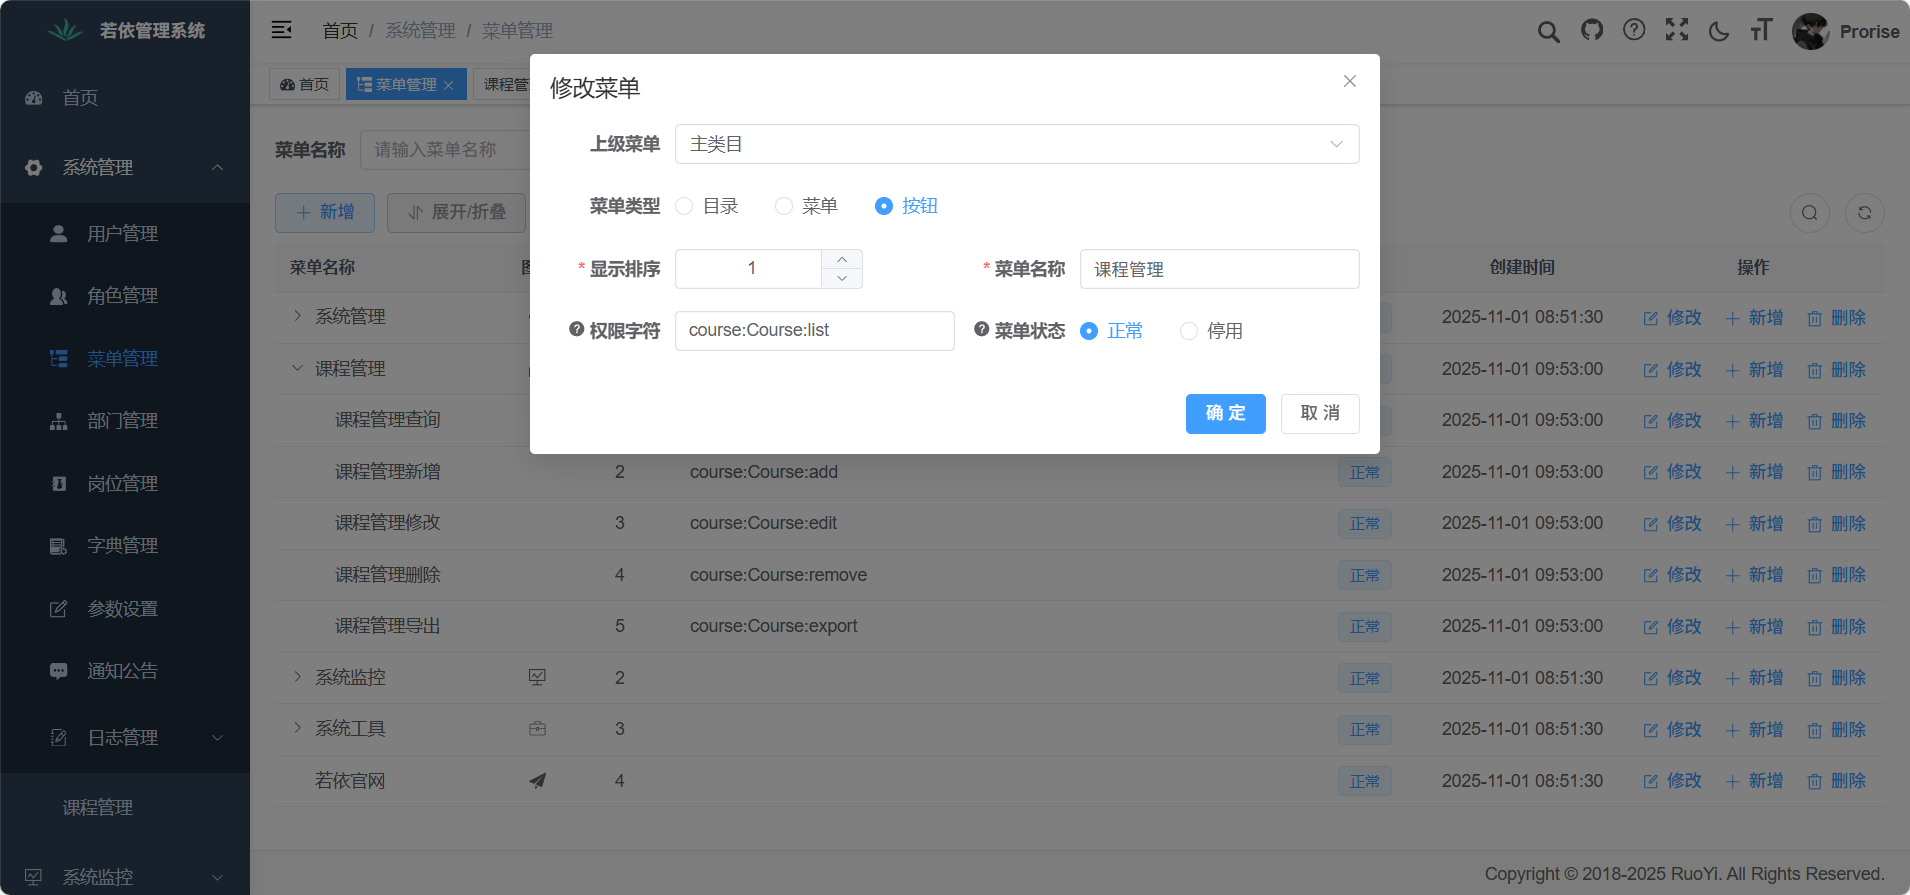Image resolution: width=1910 pixels, height=895 pixels.
Task: Close the 修改菜单 dialog with X
Action: click(1350, 81)
